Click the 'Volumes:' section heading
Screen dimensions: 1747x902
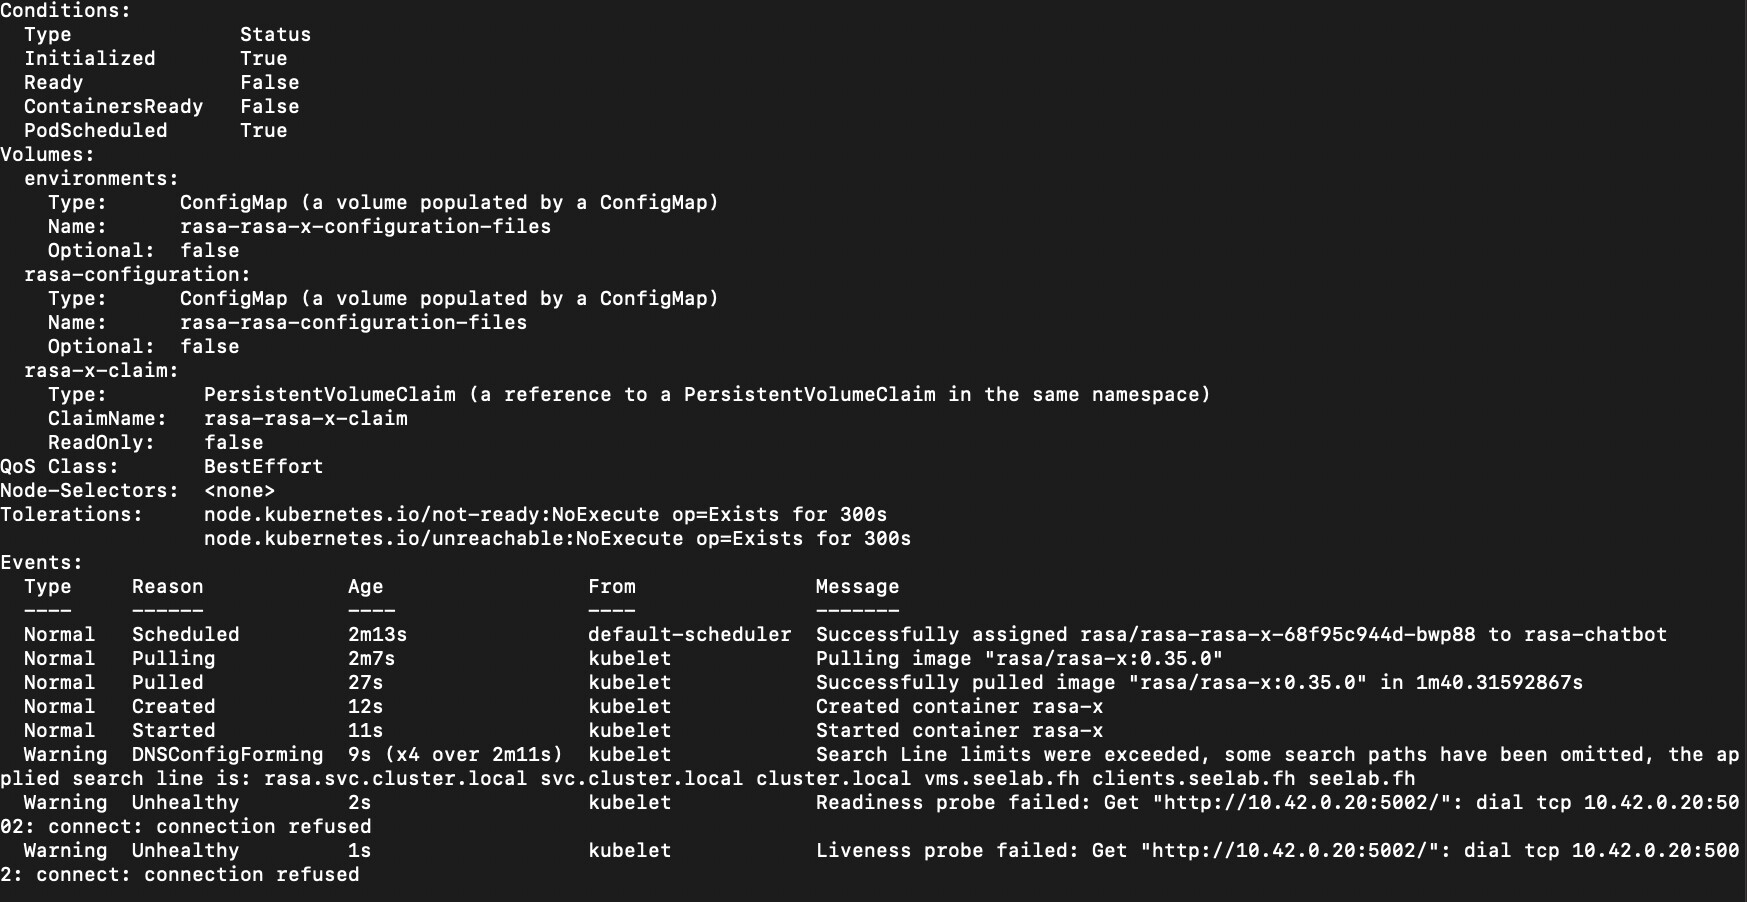[47, 155]
